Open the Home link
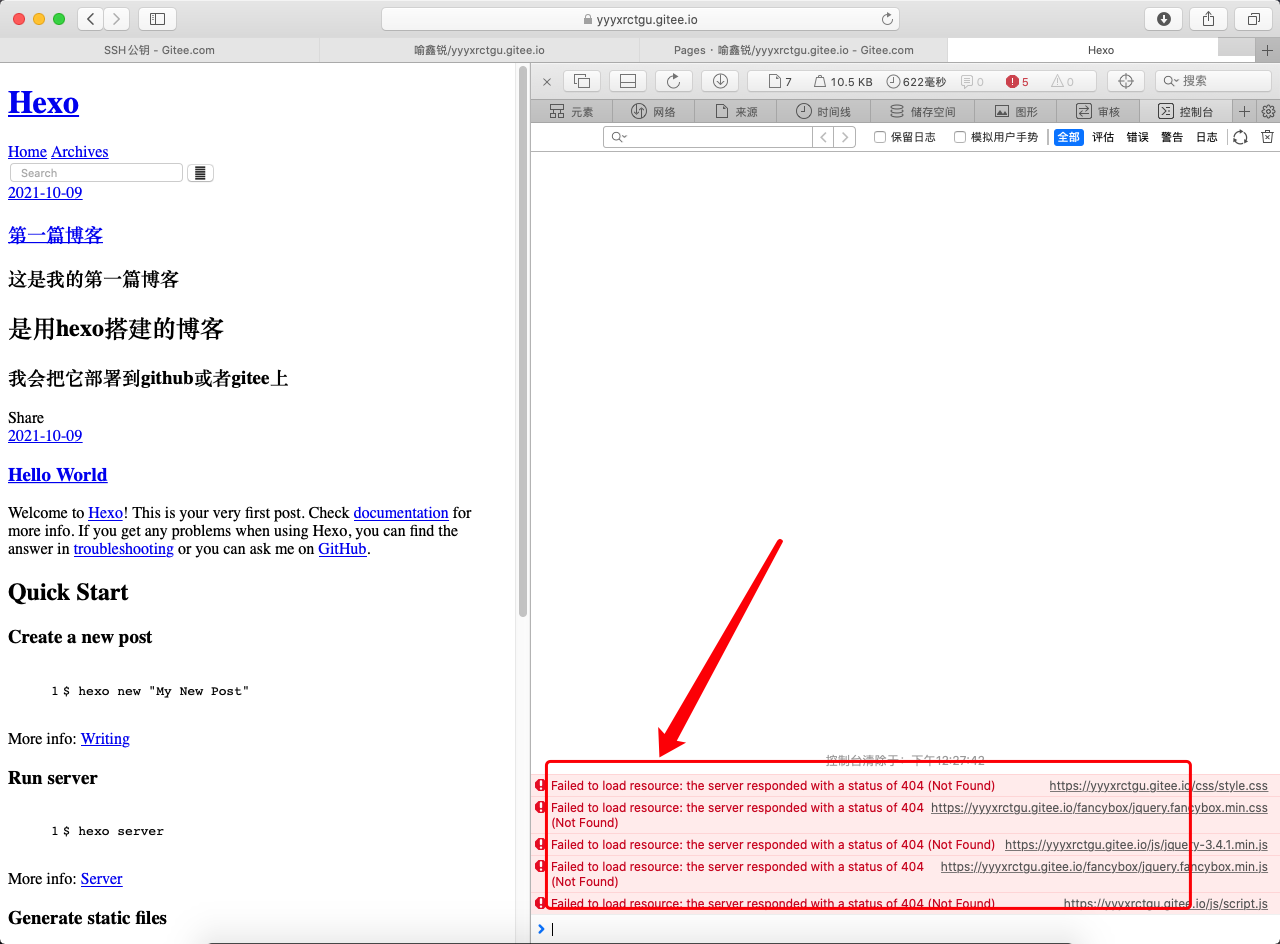This screenshot has width=1280, height=944. tap(27, 152)
